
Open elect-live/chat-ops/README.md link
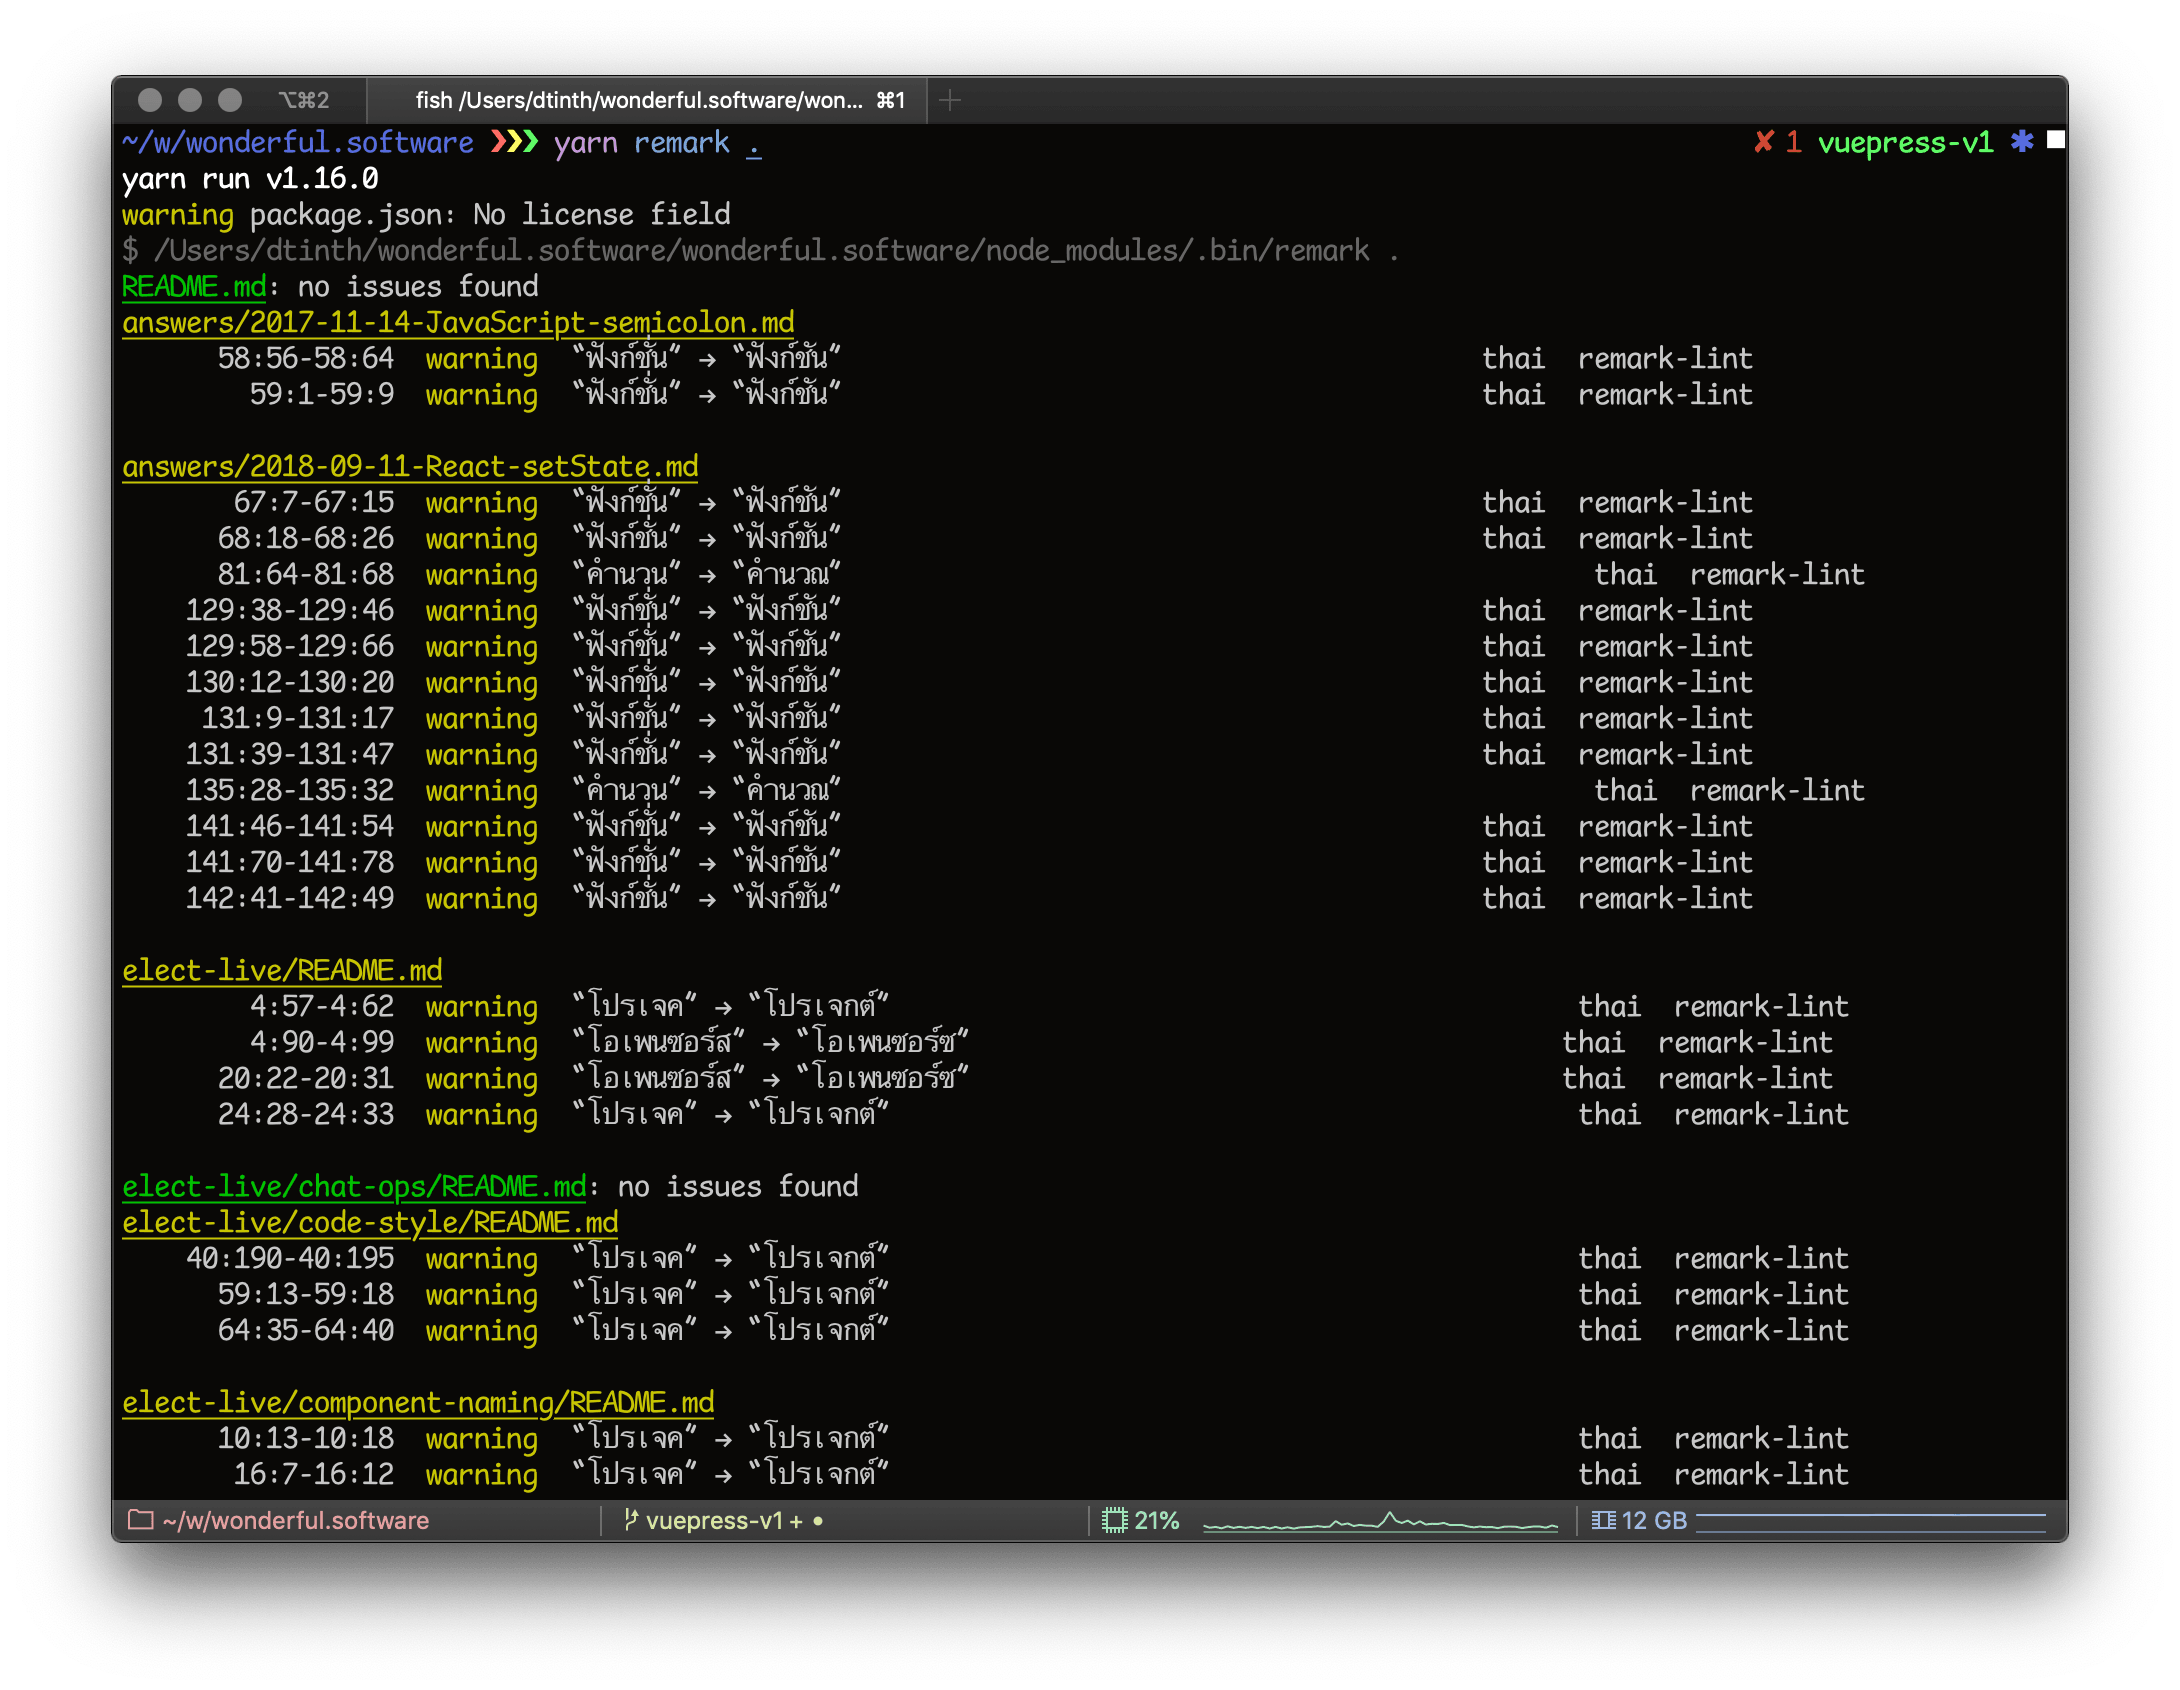pyautogui.click(x=354, y=1187)
